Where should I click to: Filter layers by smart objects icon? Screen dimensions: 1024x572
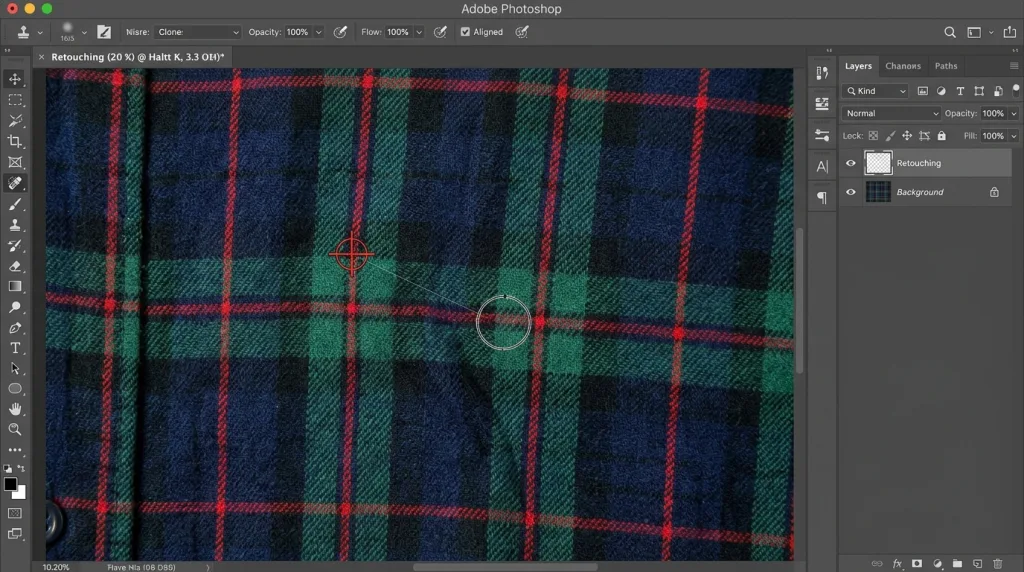[998, 91]
